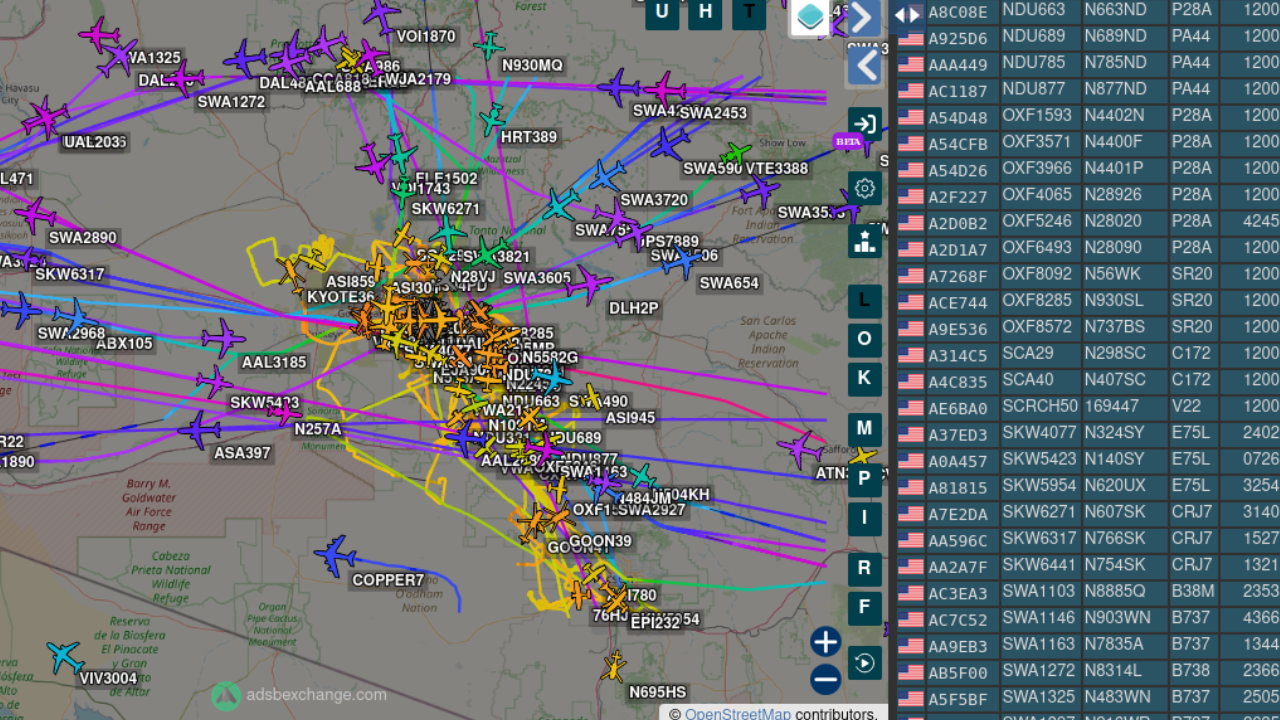The width and height of the screenshot is (1280, 720).
Task: Open the stats podium icon
Action: [x=865, y=241]
